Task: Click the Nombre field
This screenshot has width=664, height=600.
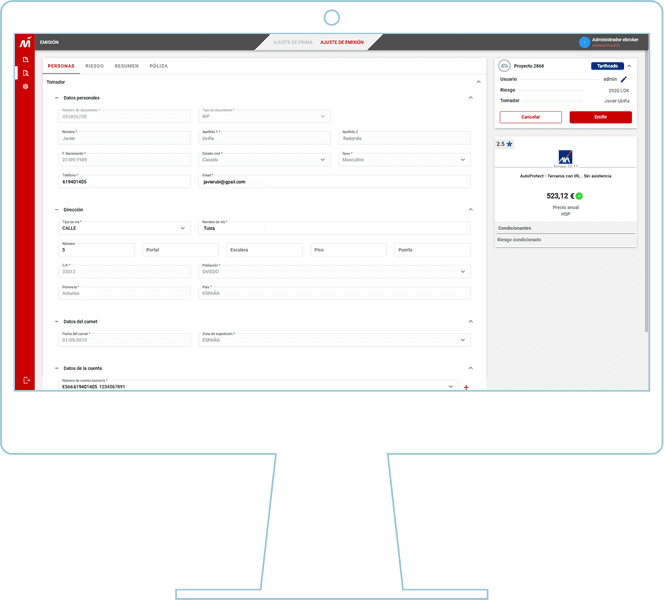Action: click(124, 138)
